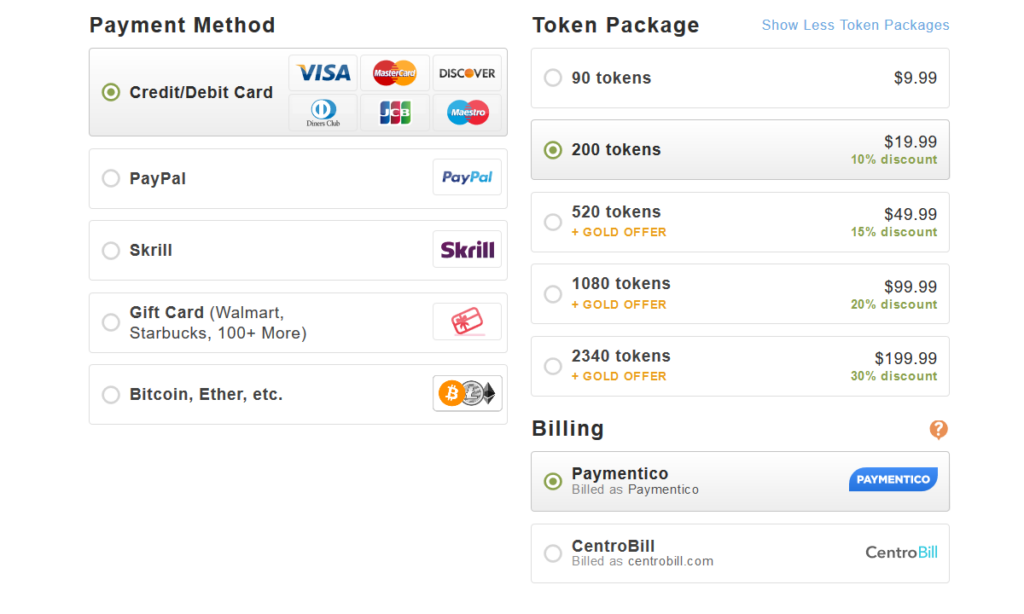Click the JCB card logo
This screenshot has height=614, width=1024.
[x=394, y=112]
